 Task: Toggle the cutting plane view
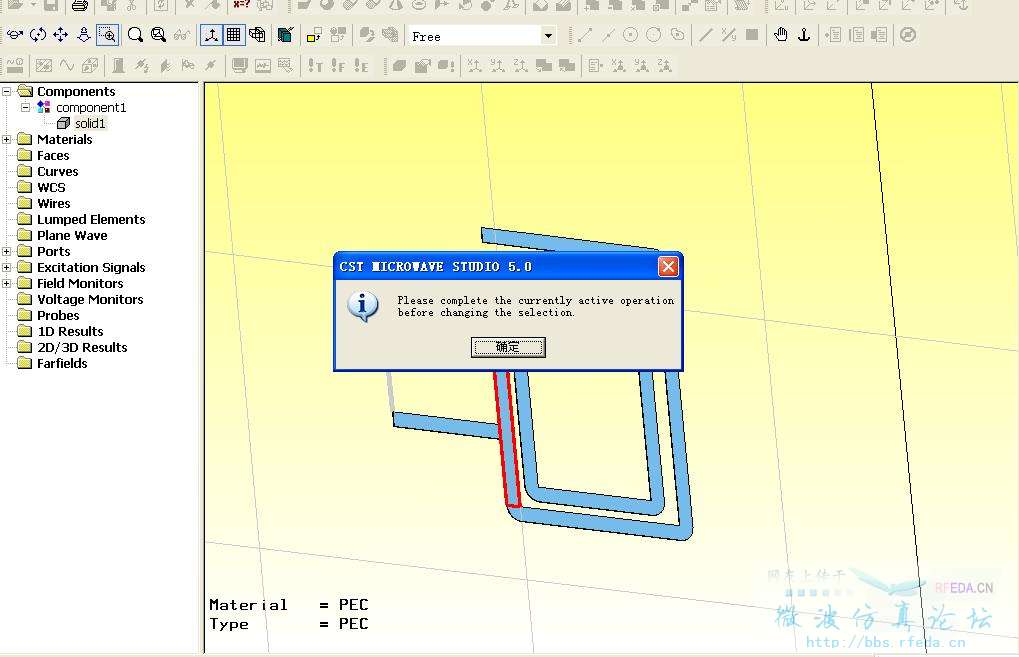pyautogui.click(x=285, y=35)
